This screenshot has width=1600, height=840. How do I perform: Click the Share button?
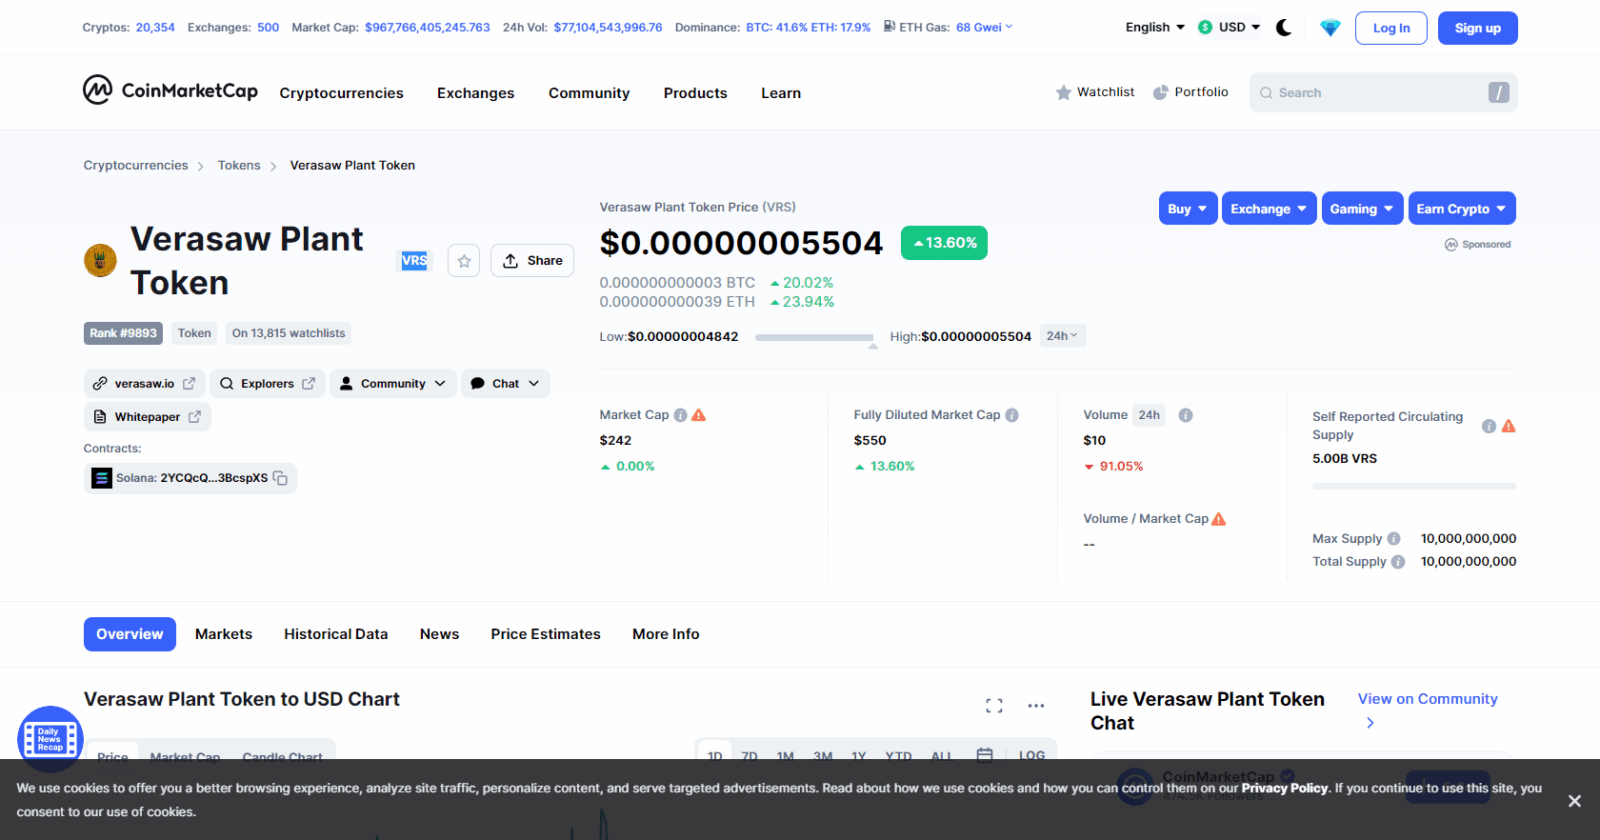pos(532,261)
